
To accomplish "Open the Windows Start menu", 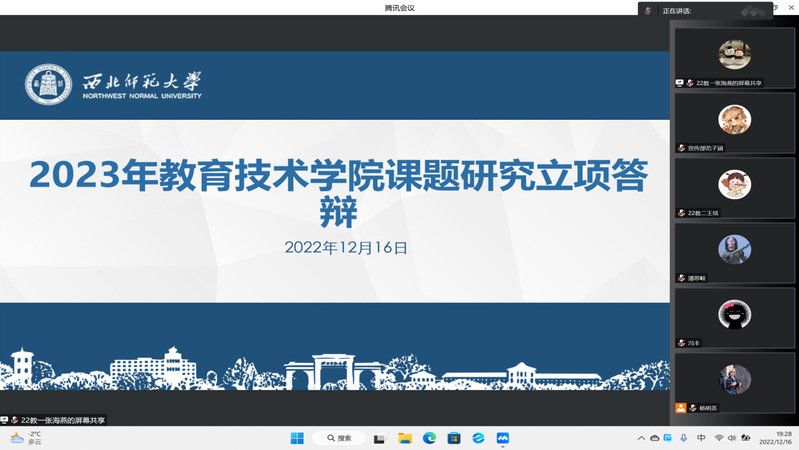I will pyautogui.click(x=297, y=438).
